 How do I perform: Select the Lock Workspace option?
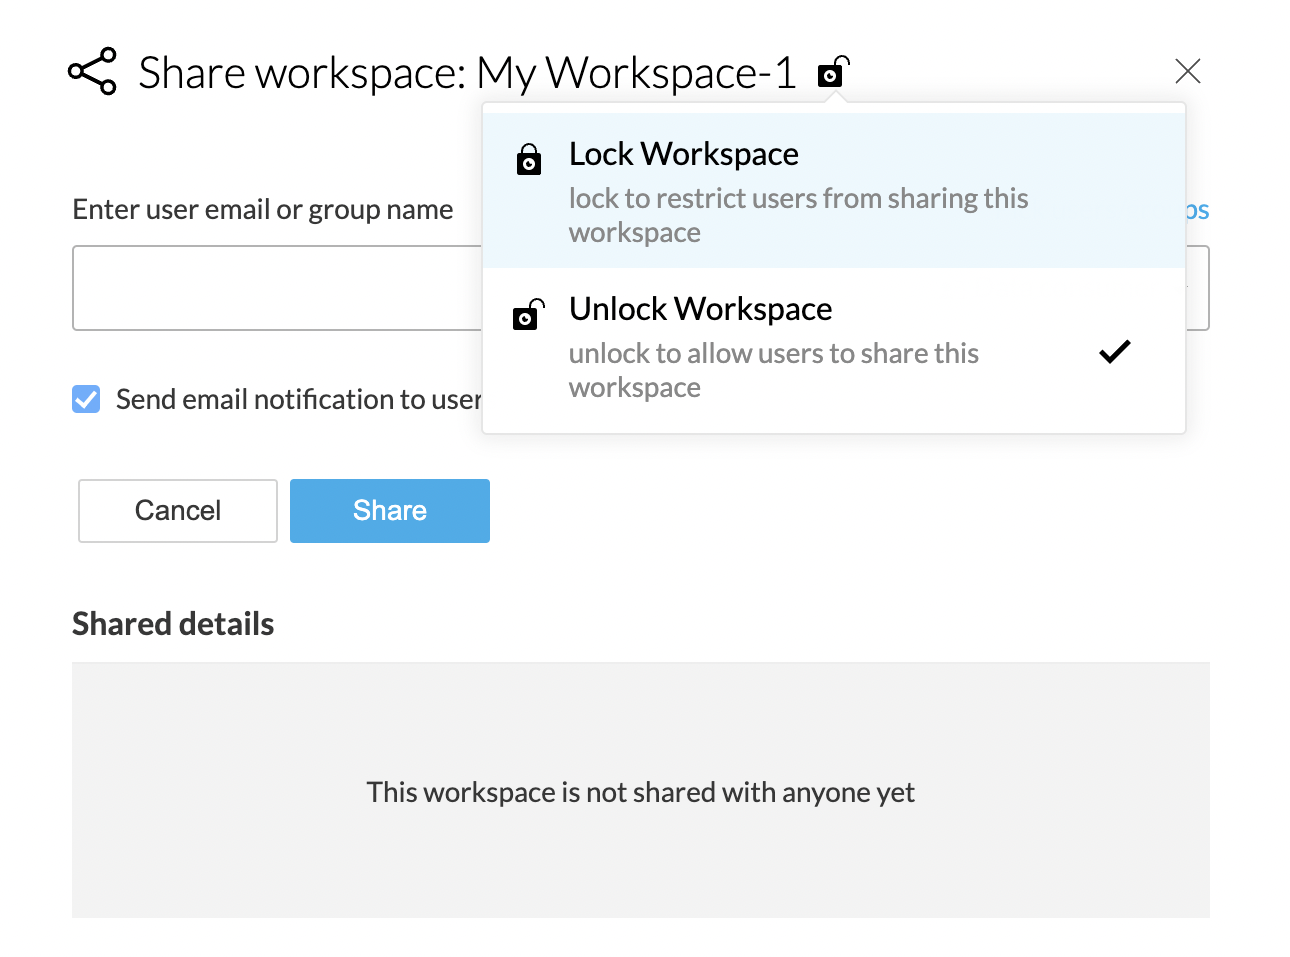pos(683,155)
